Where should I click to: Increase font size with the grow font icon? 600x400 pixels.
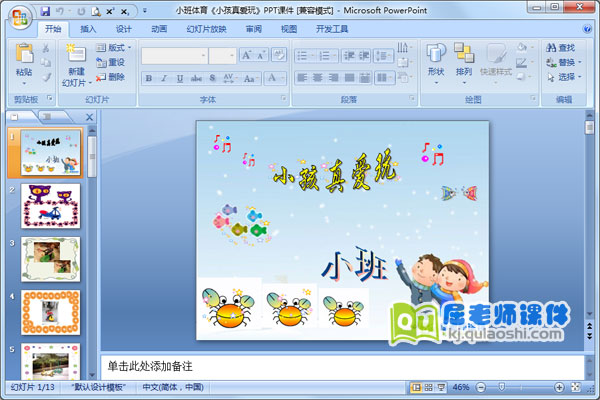click(246, 56)
